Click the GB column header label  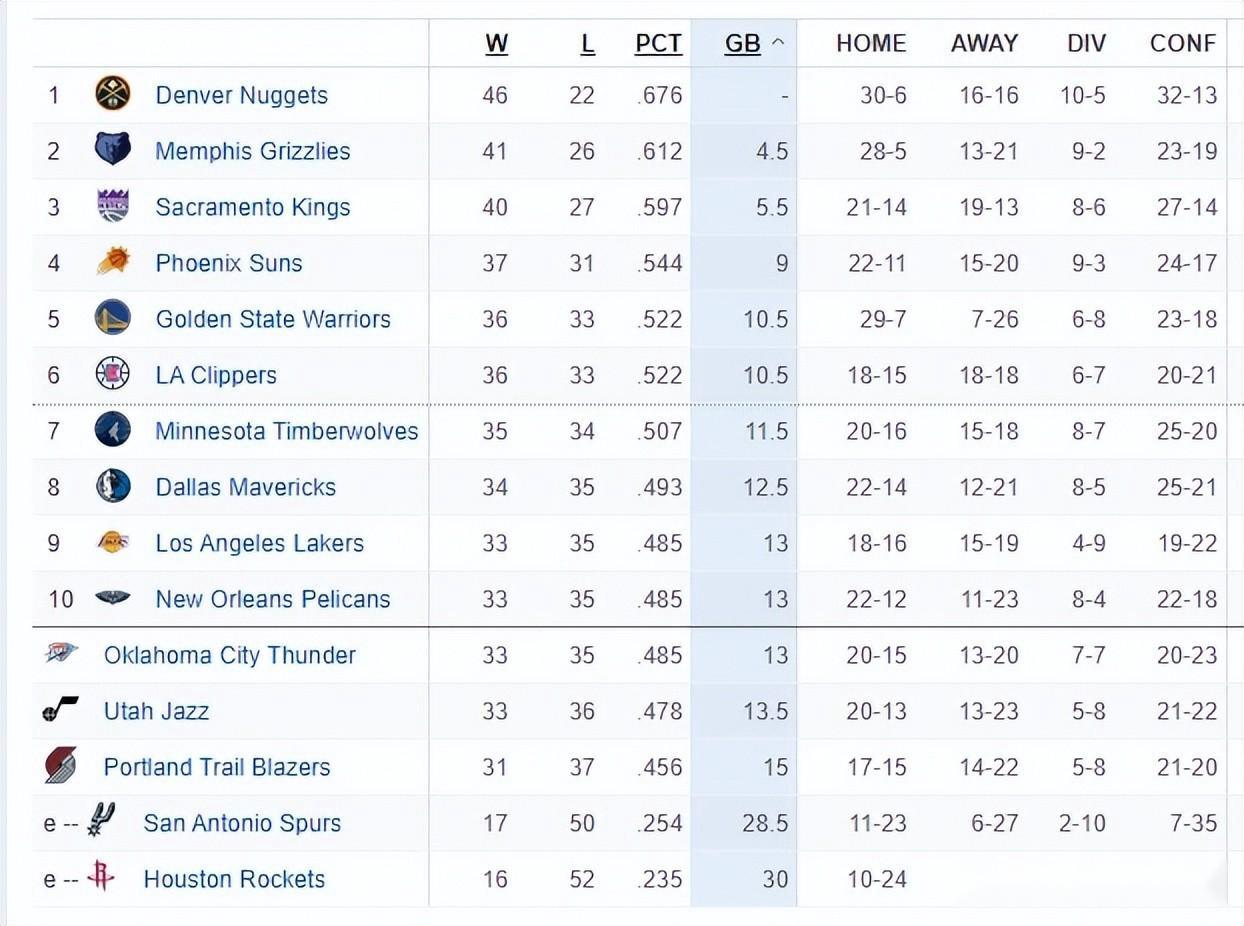click(x=742, y=44)
